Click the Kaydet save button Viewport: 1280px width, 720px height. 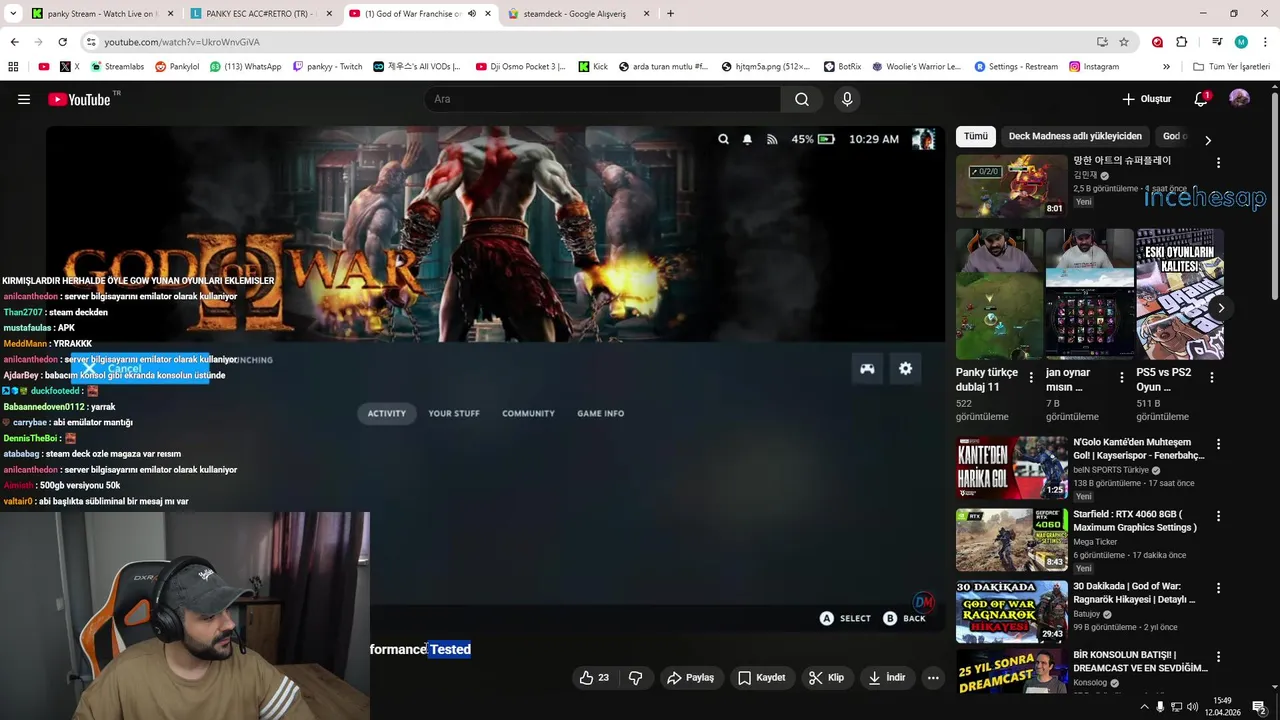(761, 678)
